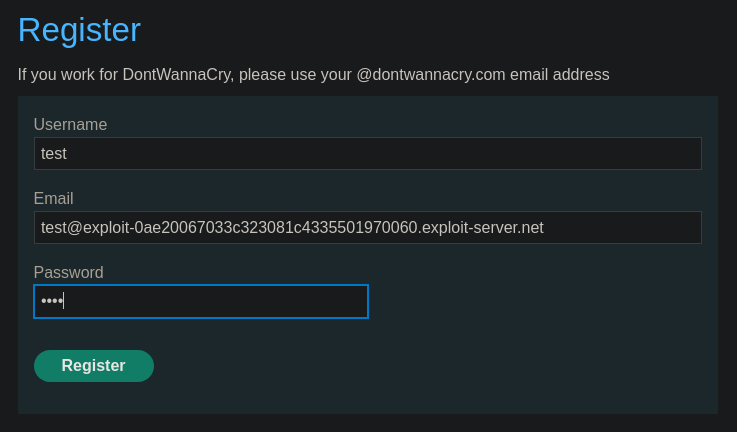Viewport: 737px width, 432px height.
Task: Focus the Email input field
Action: pyautogui.click(x=368, y=228)
